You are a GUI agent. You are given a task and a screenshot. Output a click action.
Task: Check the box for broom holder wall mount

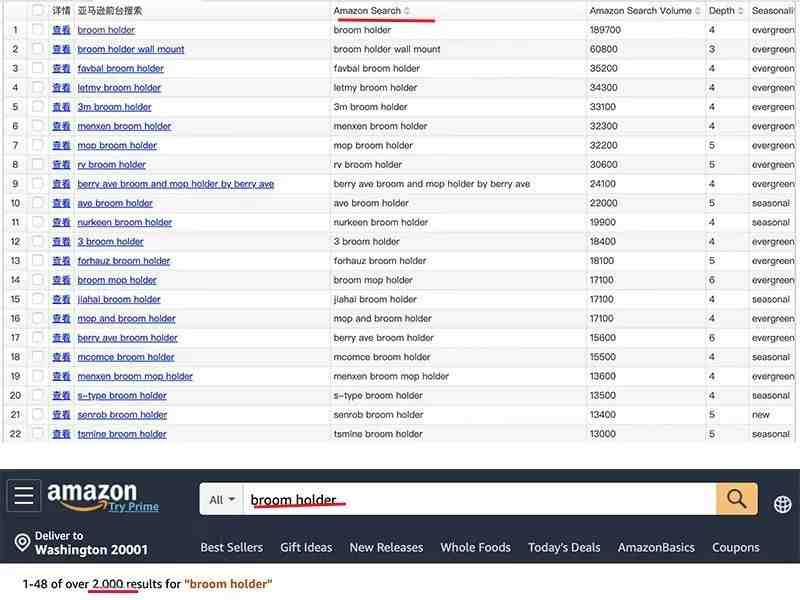37,49
